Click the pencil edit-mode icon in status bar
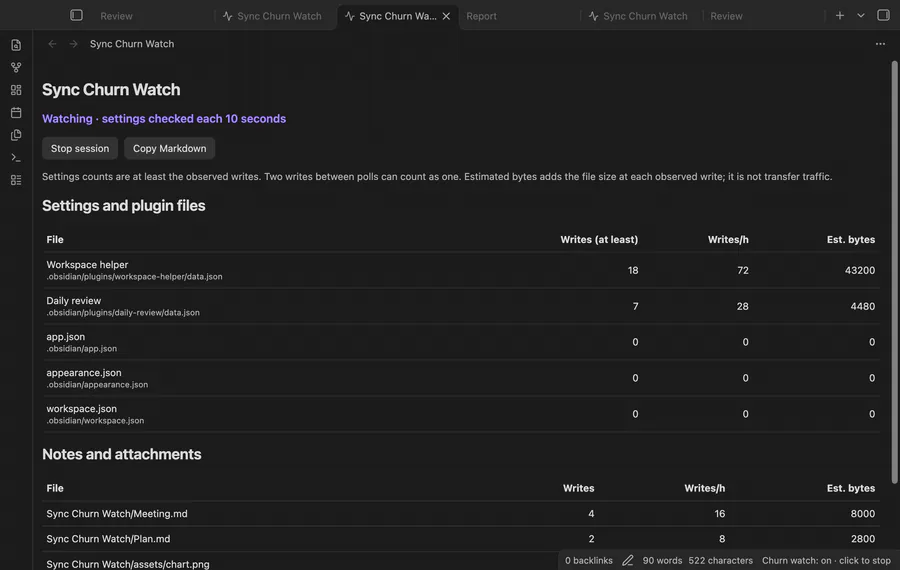The image size is (900, 570). [627, 560]
